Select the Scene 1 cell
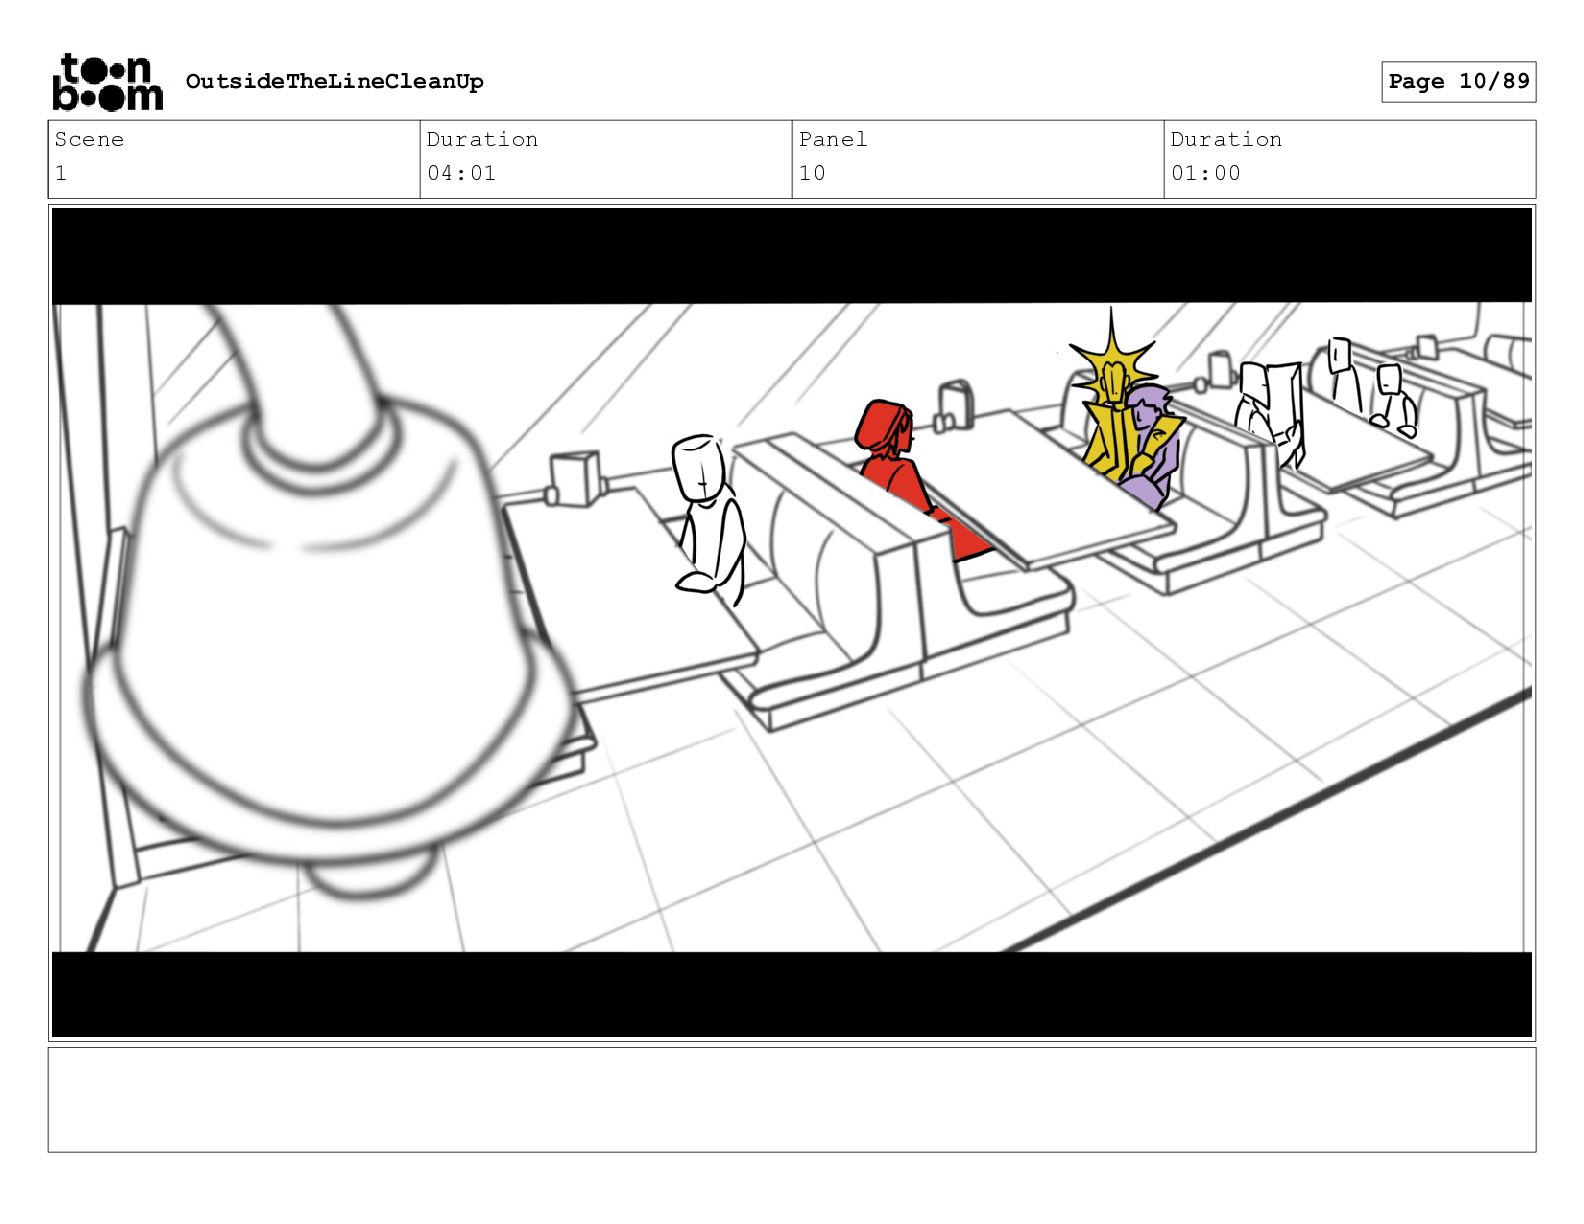This screenshot has height=1224, width=1584. pos(234,159)
